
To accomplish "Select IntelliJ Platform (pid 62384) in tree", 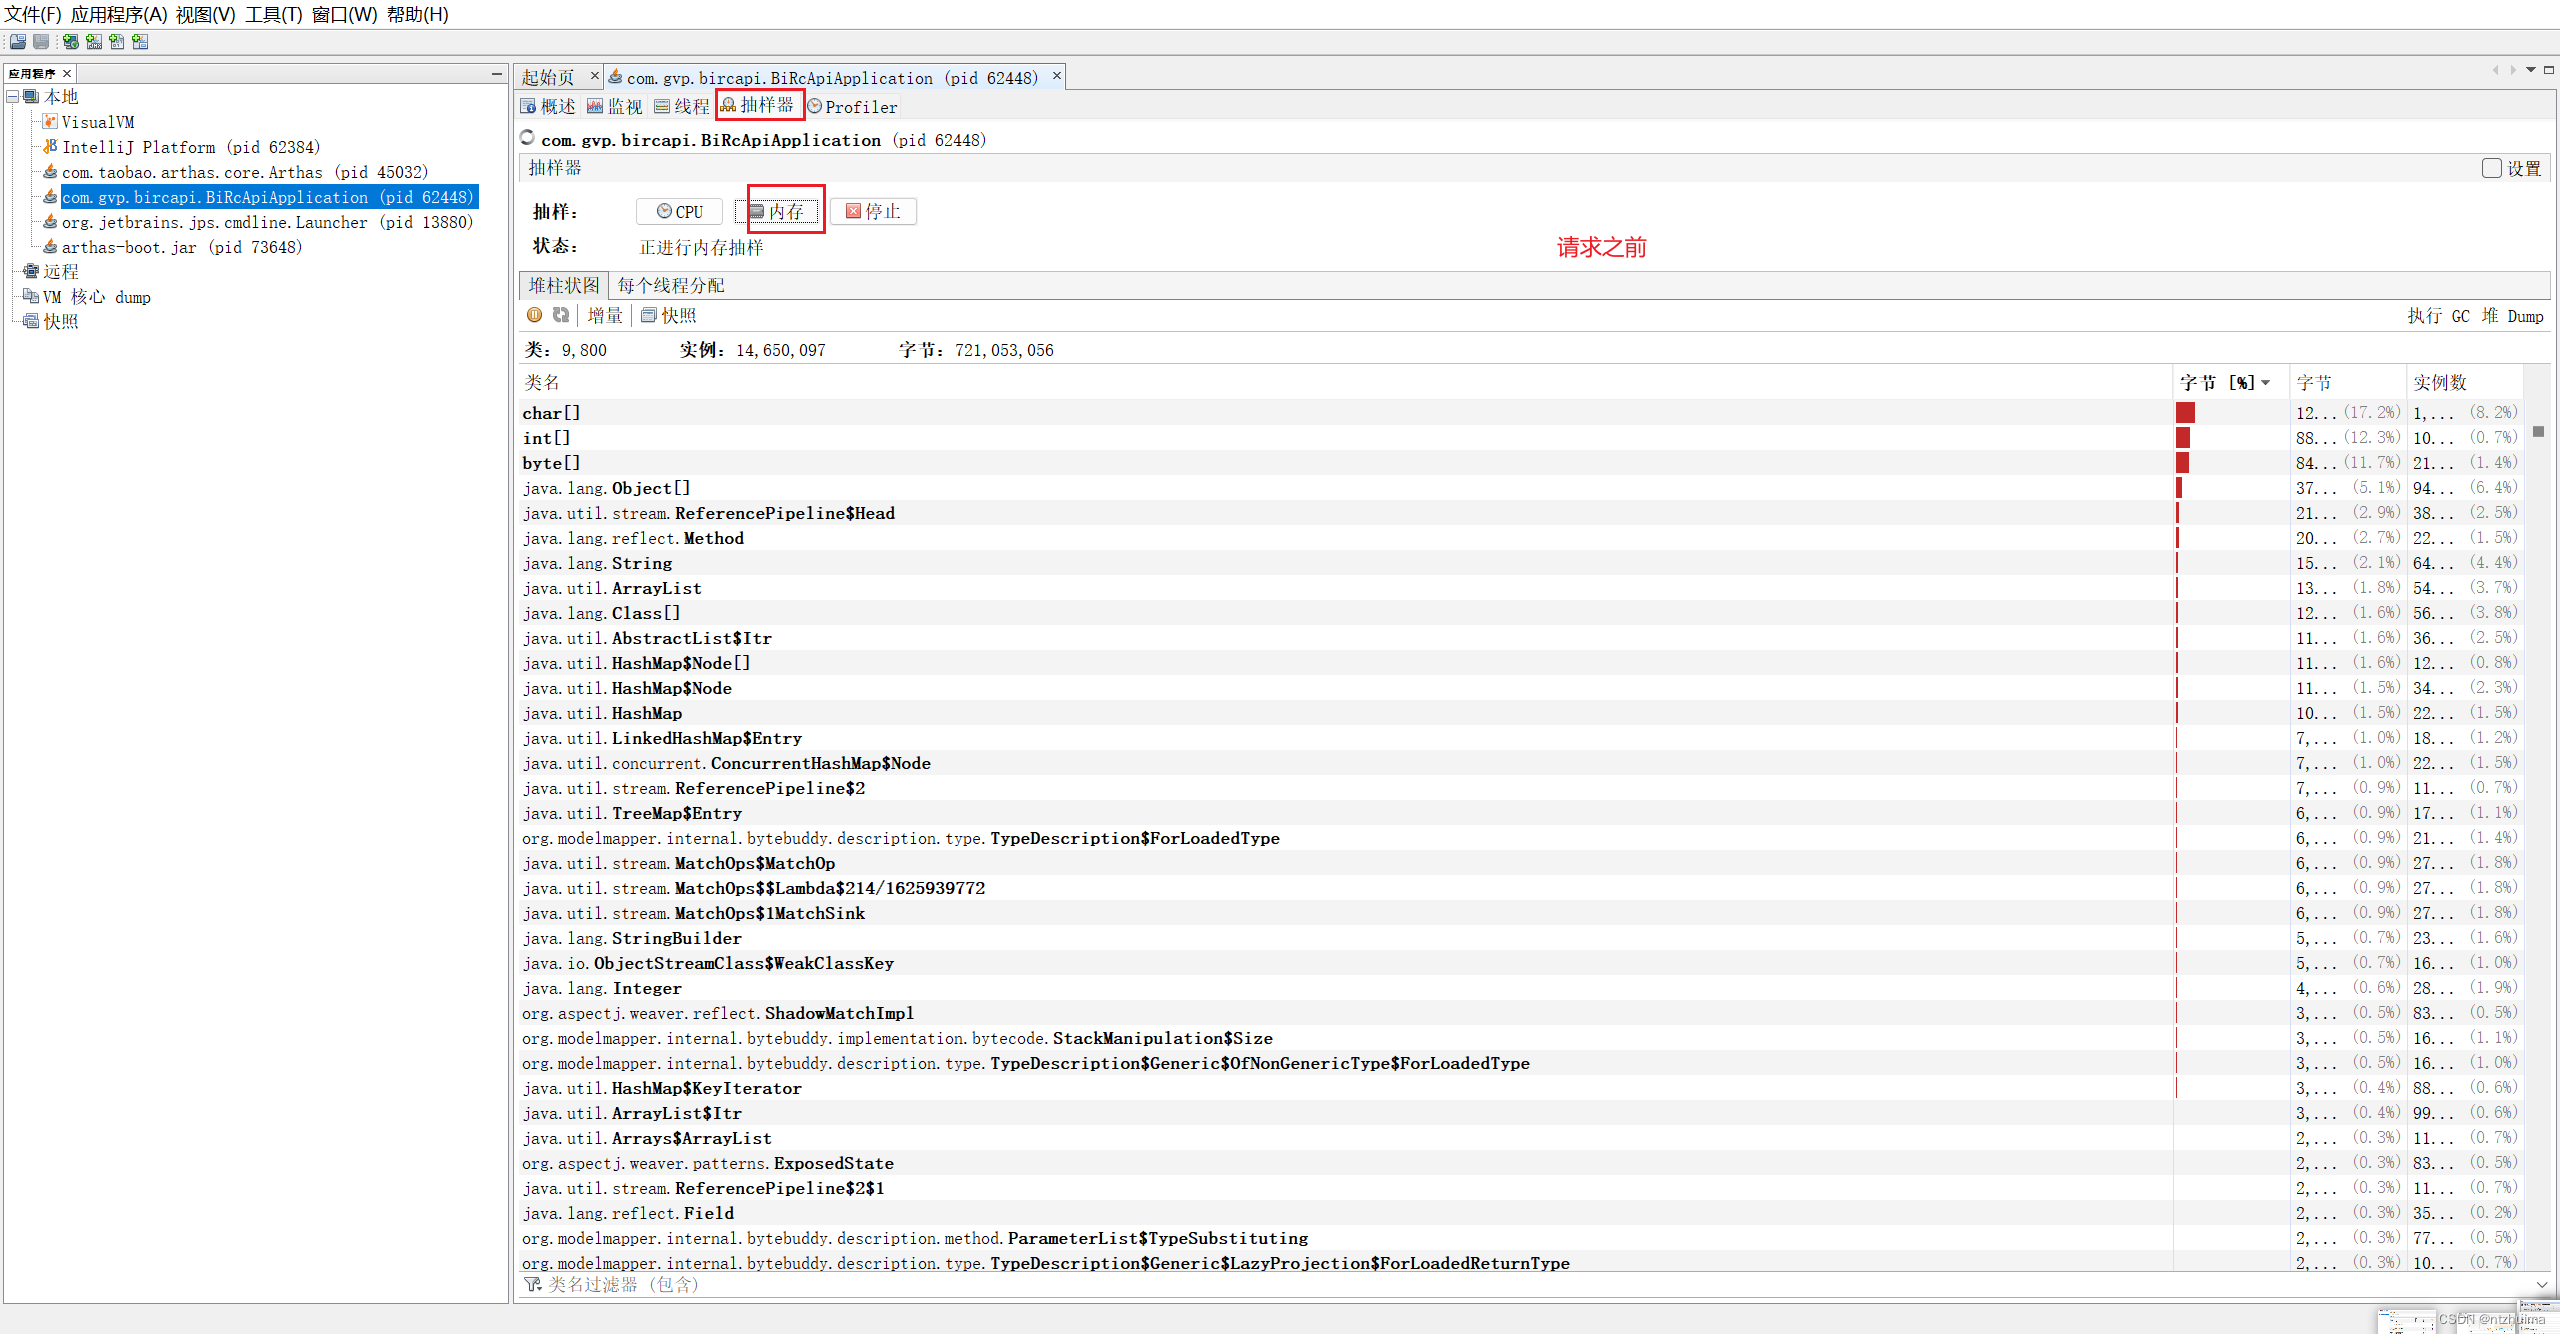I will pos(190,147).
